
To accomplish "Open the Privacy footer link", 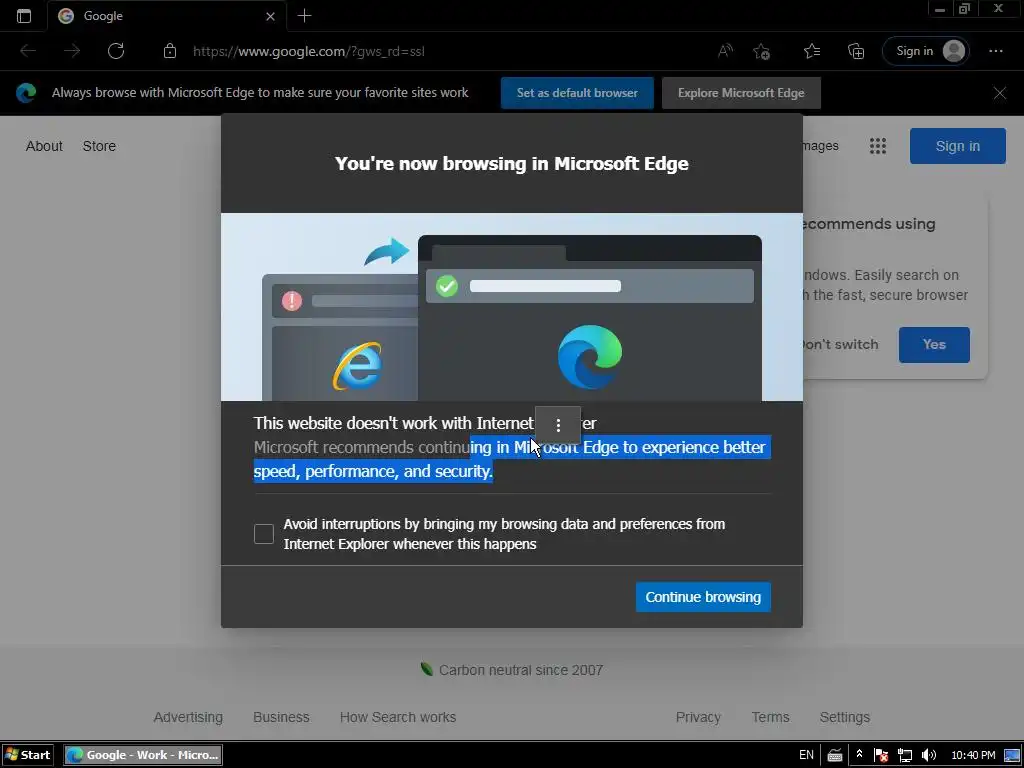I will click(698, 717).
